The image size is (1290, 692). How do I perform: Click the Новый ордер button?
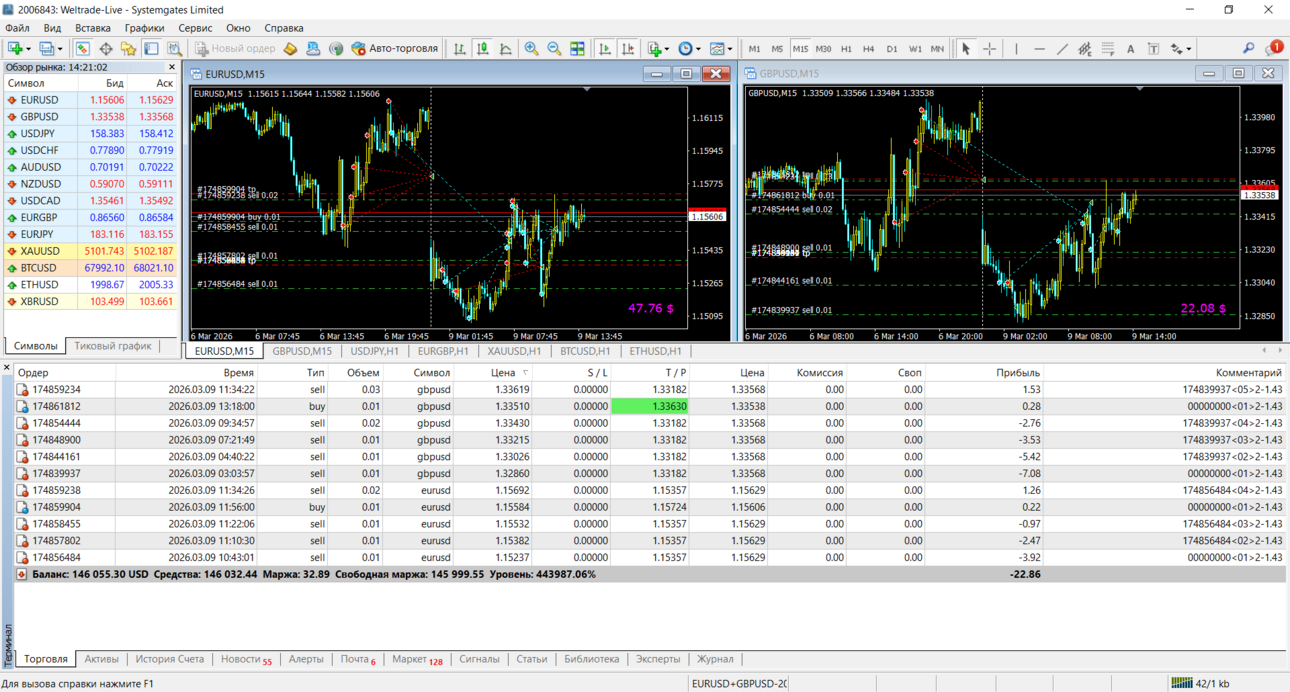point(235,48)
